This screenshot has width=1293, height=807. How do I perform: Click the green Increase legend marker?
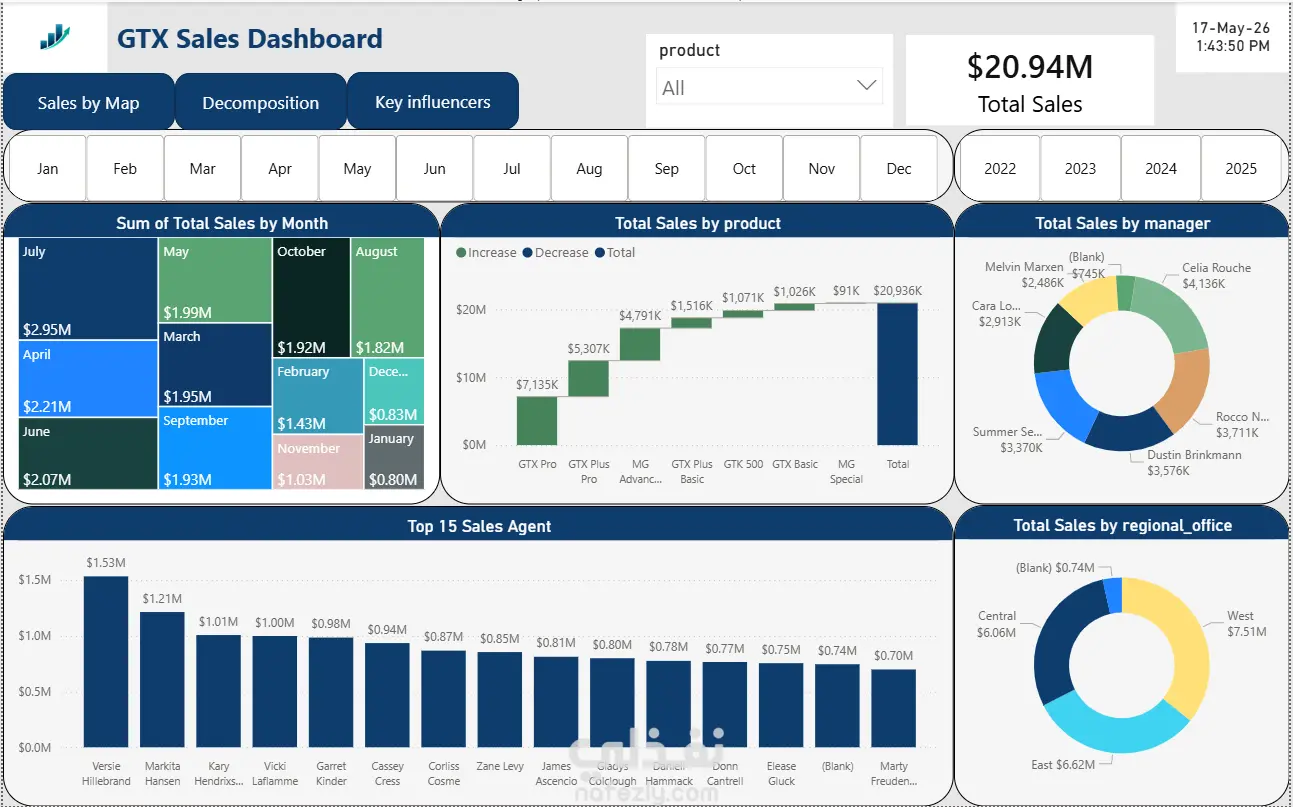click(x=461, y=253)
